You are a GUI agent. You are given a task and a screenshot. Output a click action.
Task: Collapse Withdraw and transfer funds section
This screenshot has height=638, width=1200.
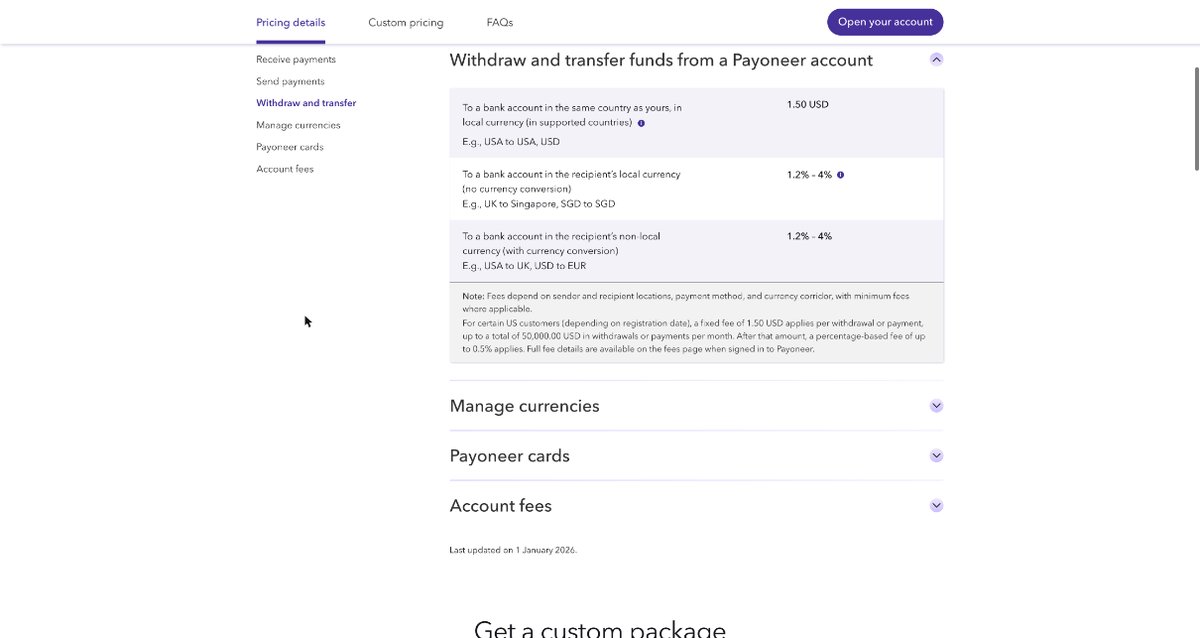tap(936, 59)
